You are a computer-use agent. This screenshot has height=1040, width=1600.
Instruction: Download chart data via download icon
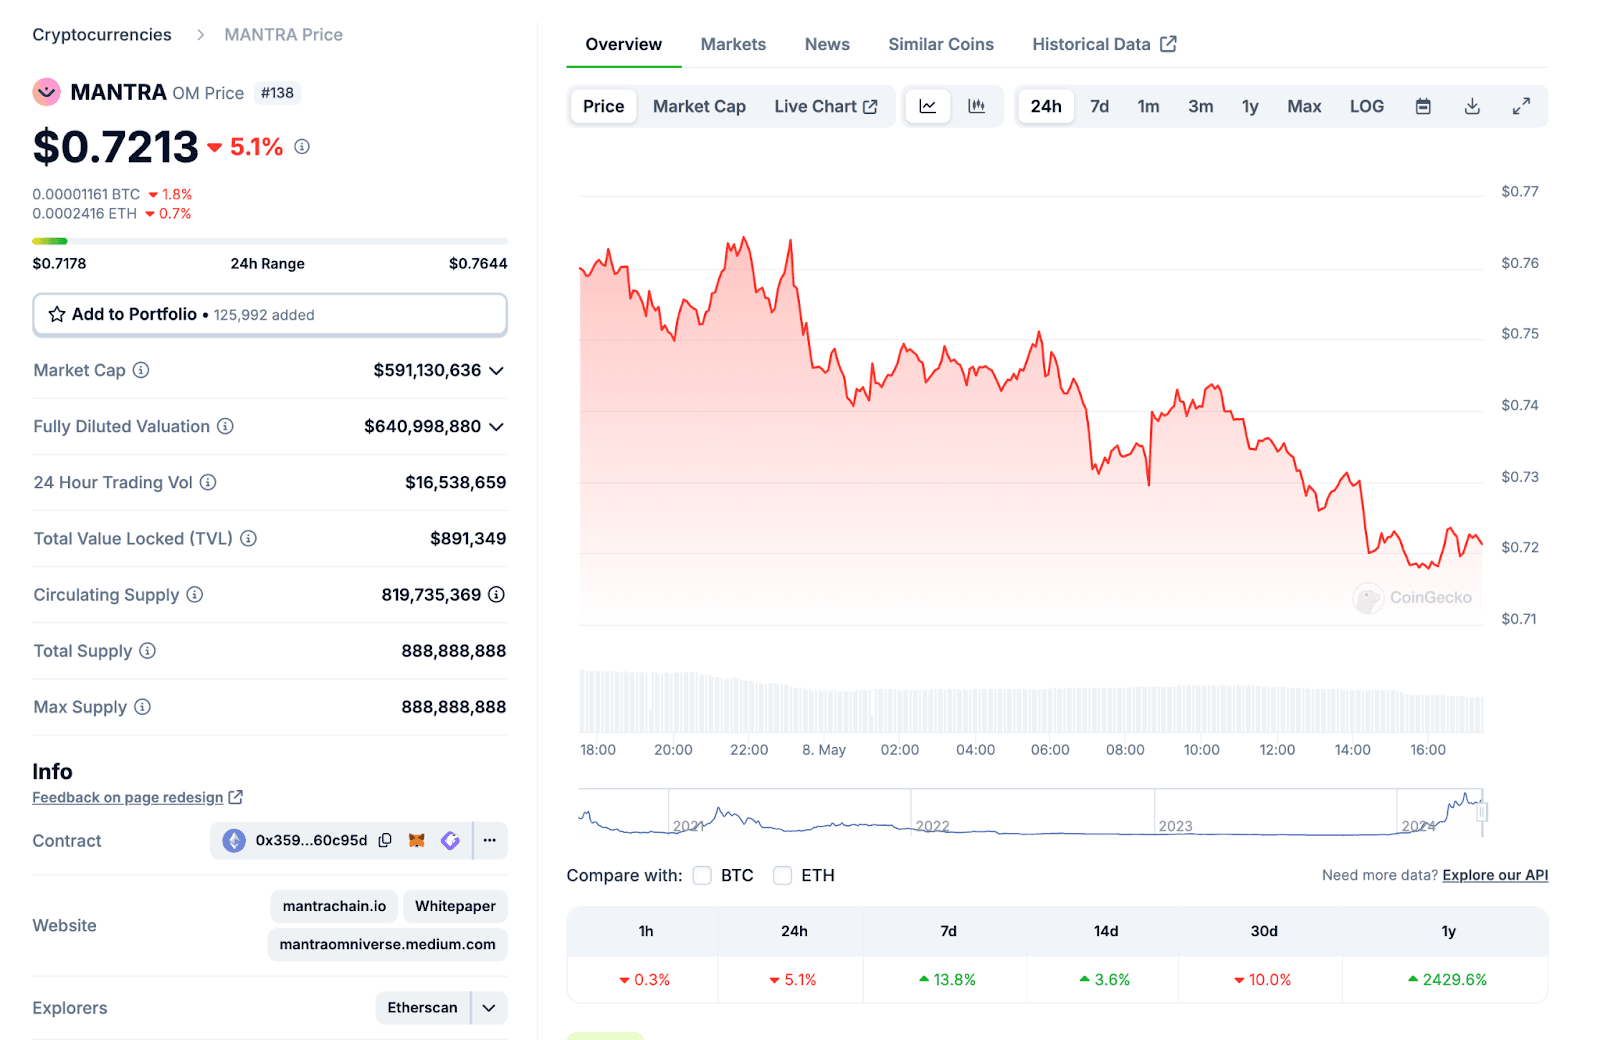[x=1472, y=106]
